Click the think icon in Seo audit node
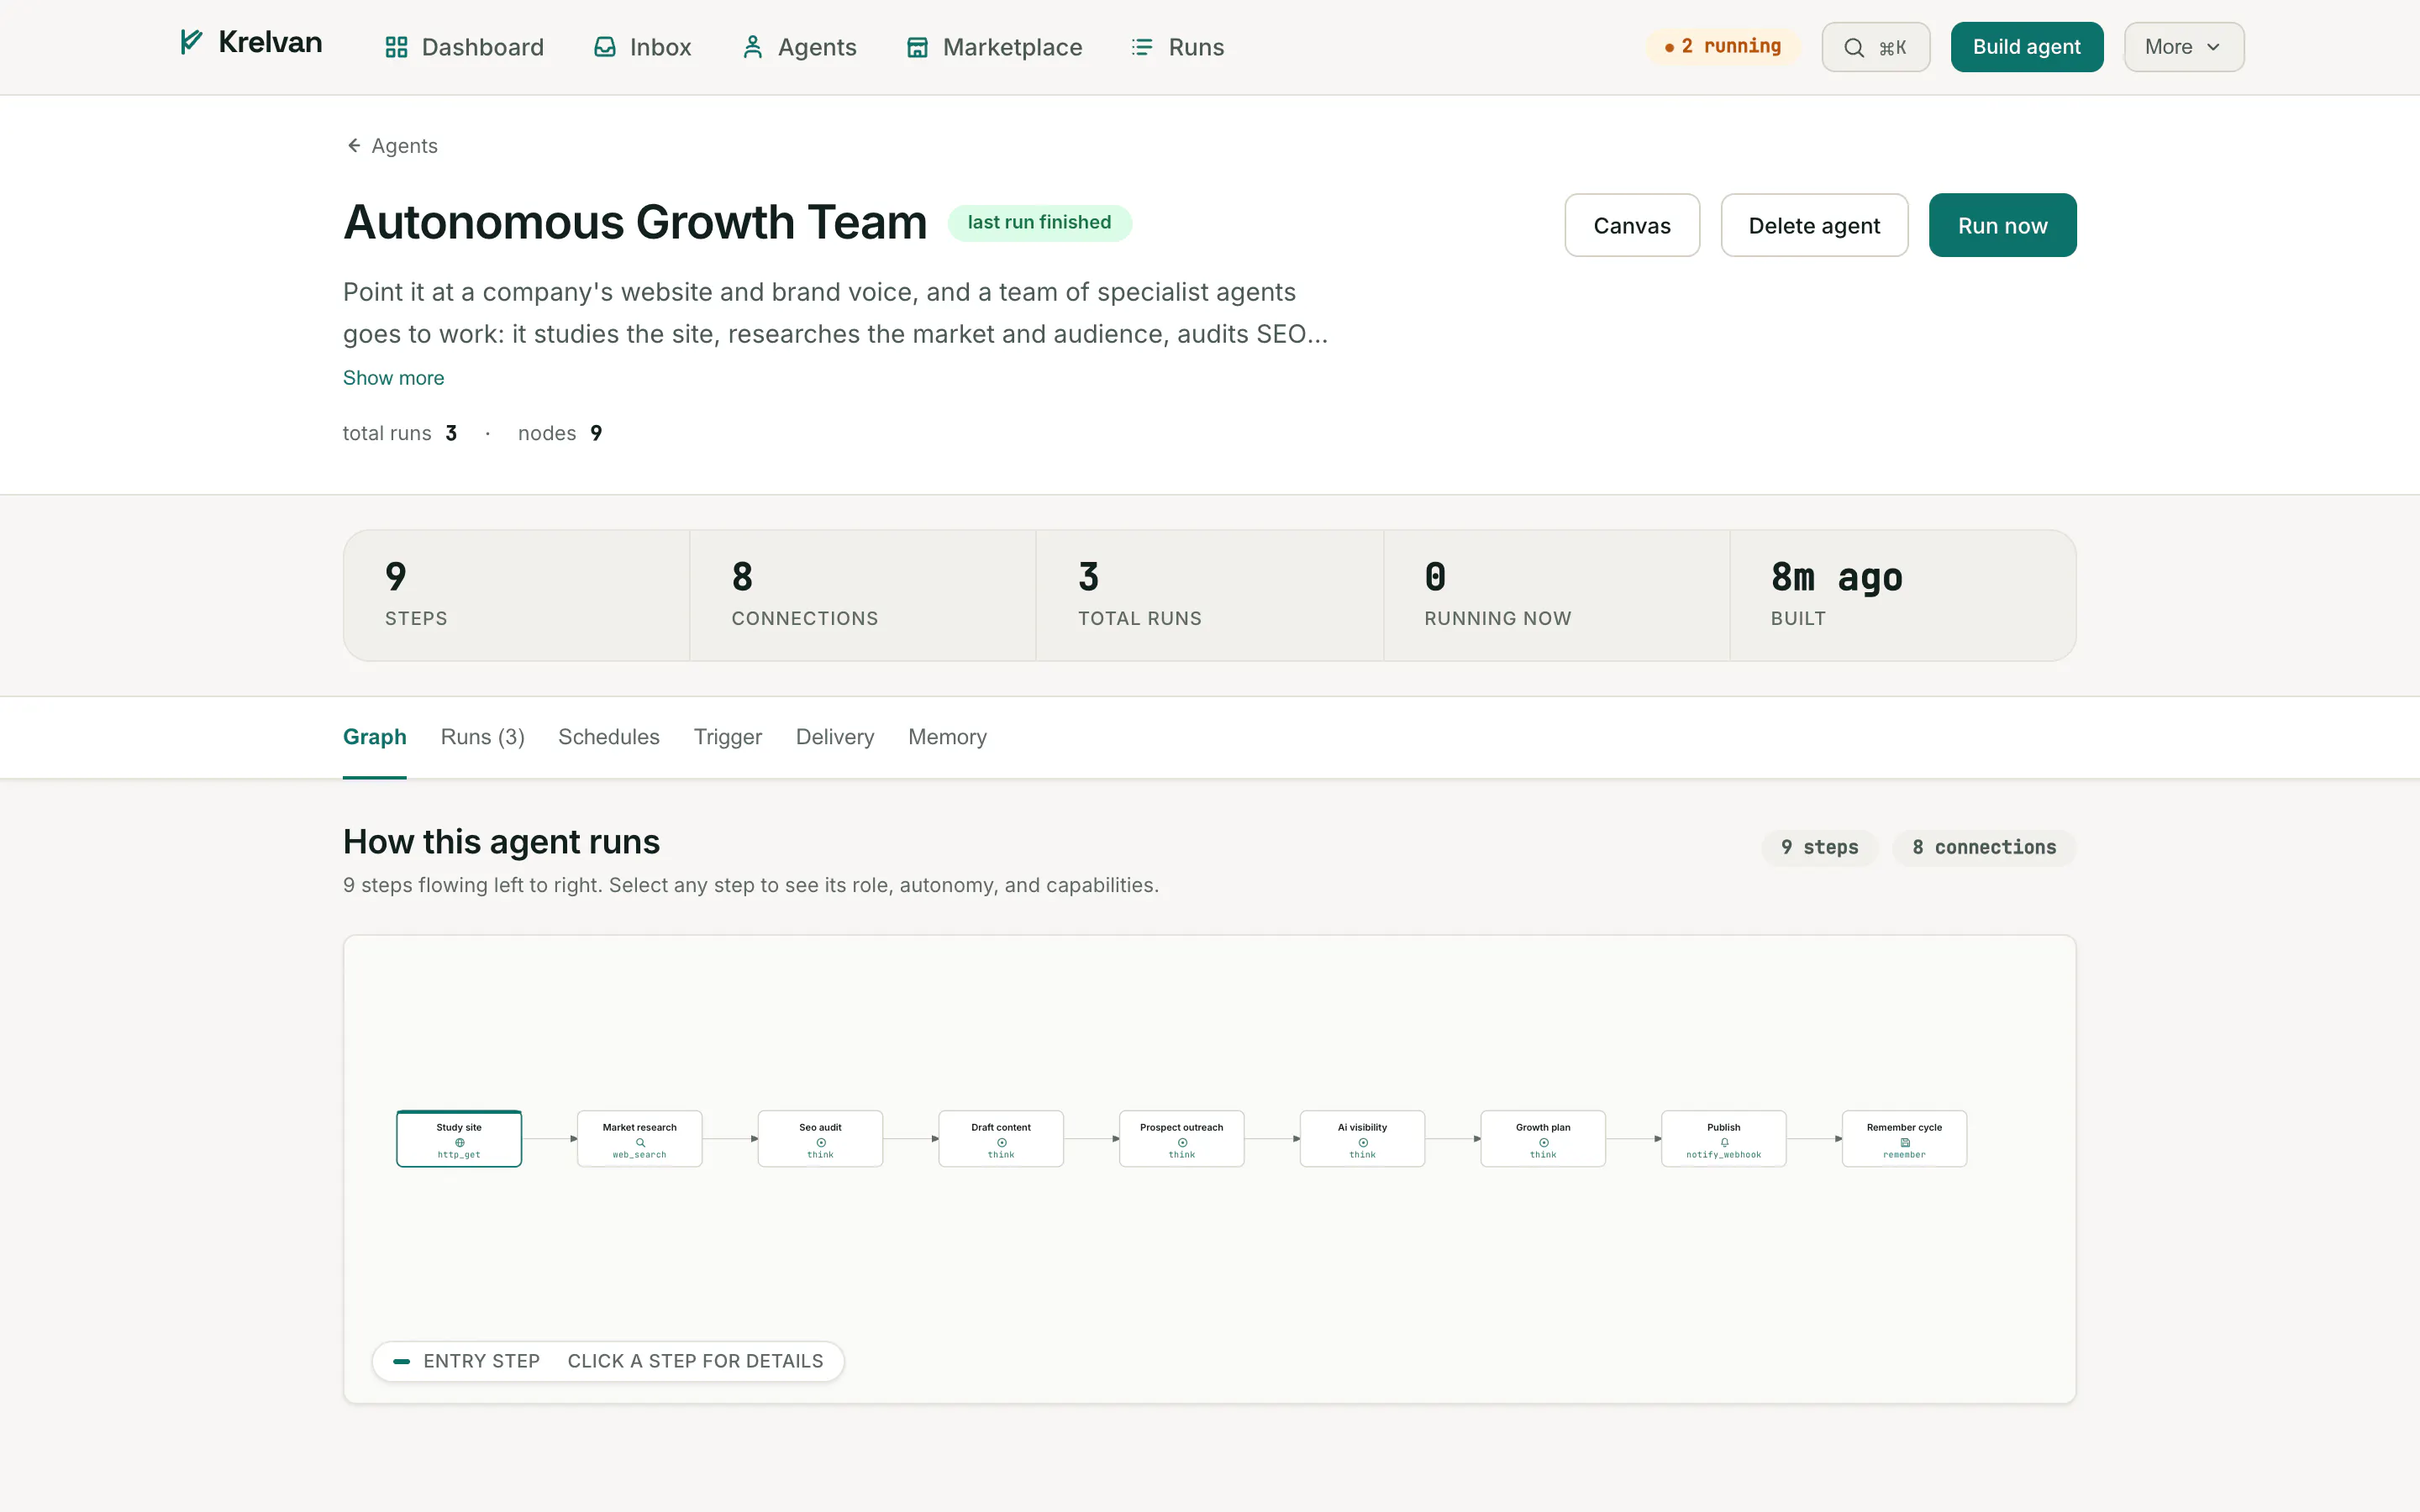This screenshot has height=1512, width=2420. coord(821,1142)
